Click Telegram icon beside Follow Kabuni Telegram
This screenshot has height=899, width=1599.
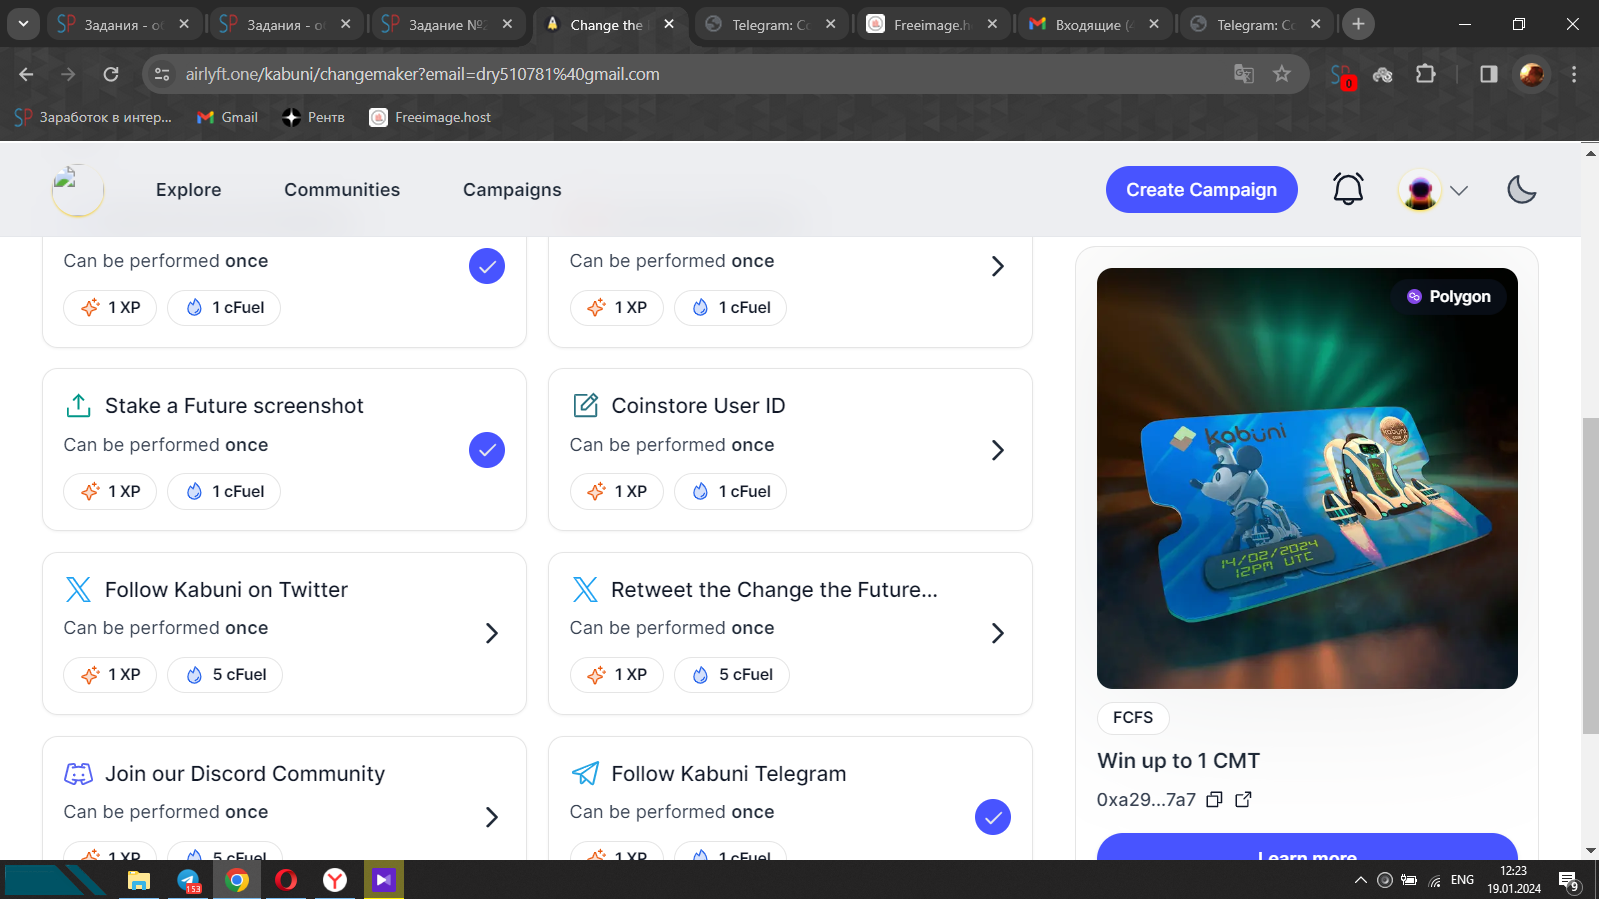pos(585,773)
